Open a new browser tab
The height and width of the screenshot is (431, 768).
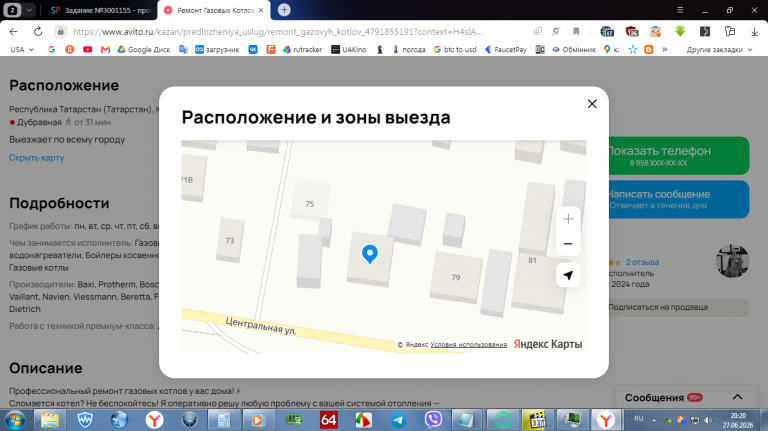pos(284,10)
